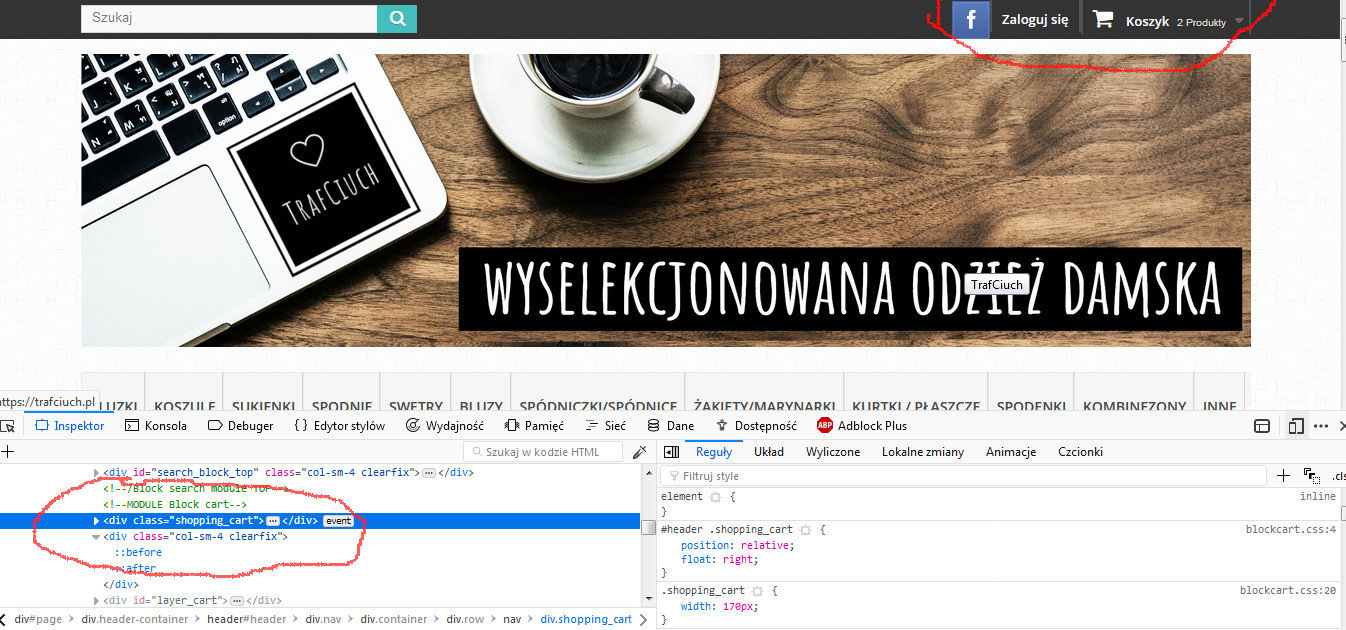The width and height of the screenshot is (1346, 630).
Task: Select the Wyliczone sidebar tab
Action: click(833, 452)
